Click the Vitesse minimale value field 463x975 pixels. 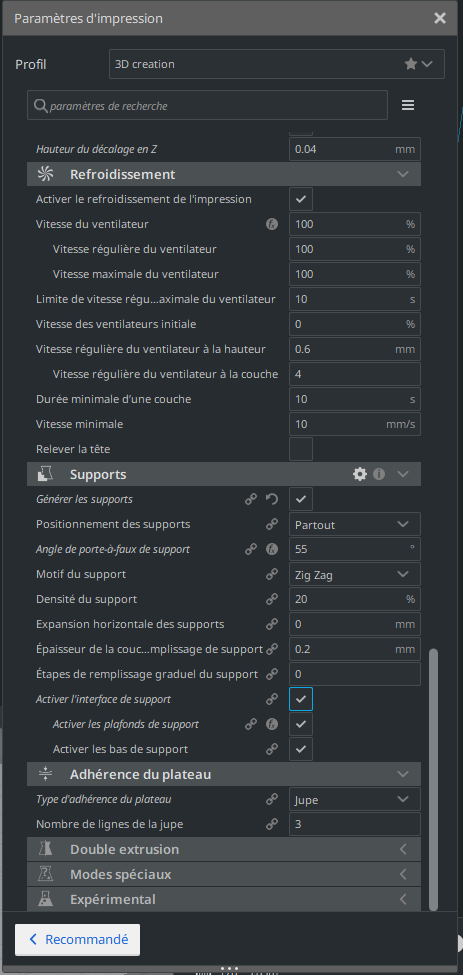pos(355,424)
